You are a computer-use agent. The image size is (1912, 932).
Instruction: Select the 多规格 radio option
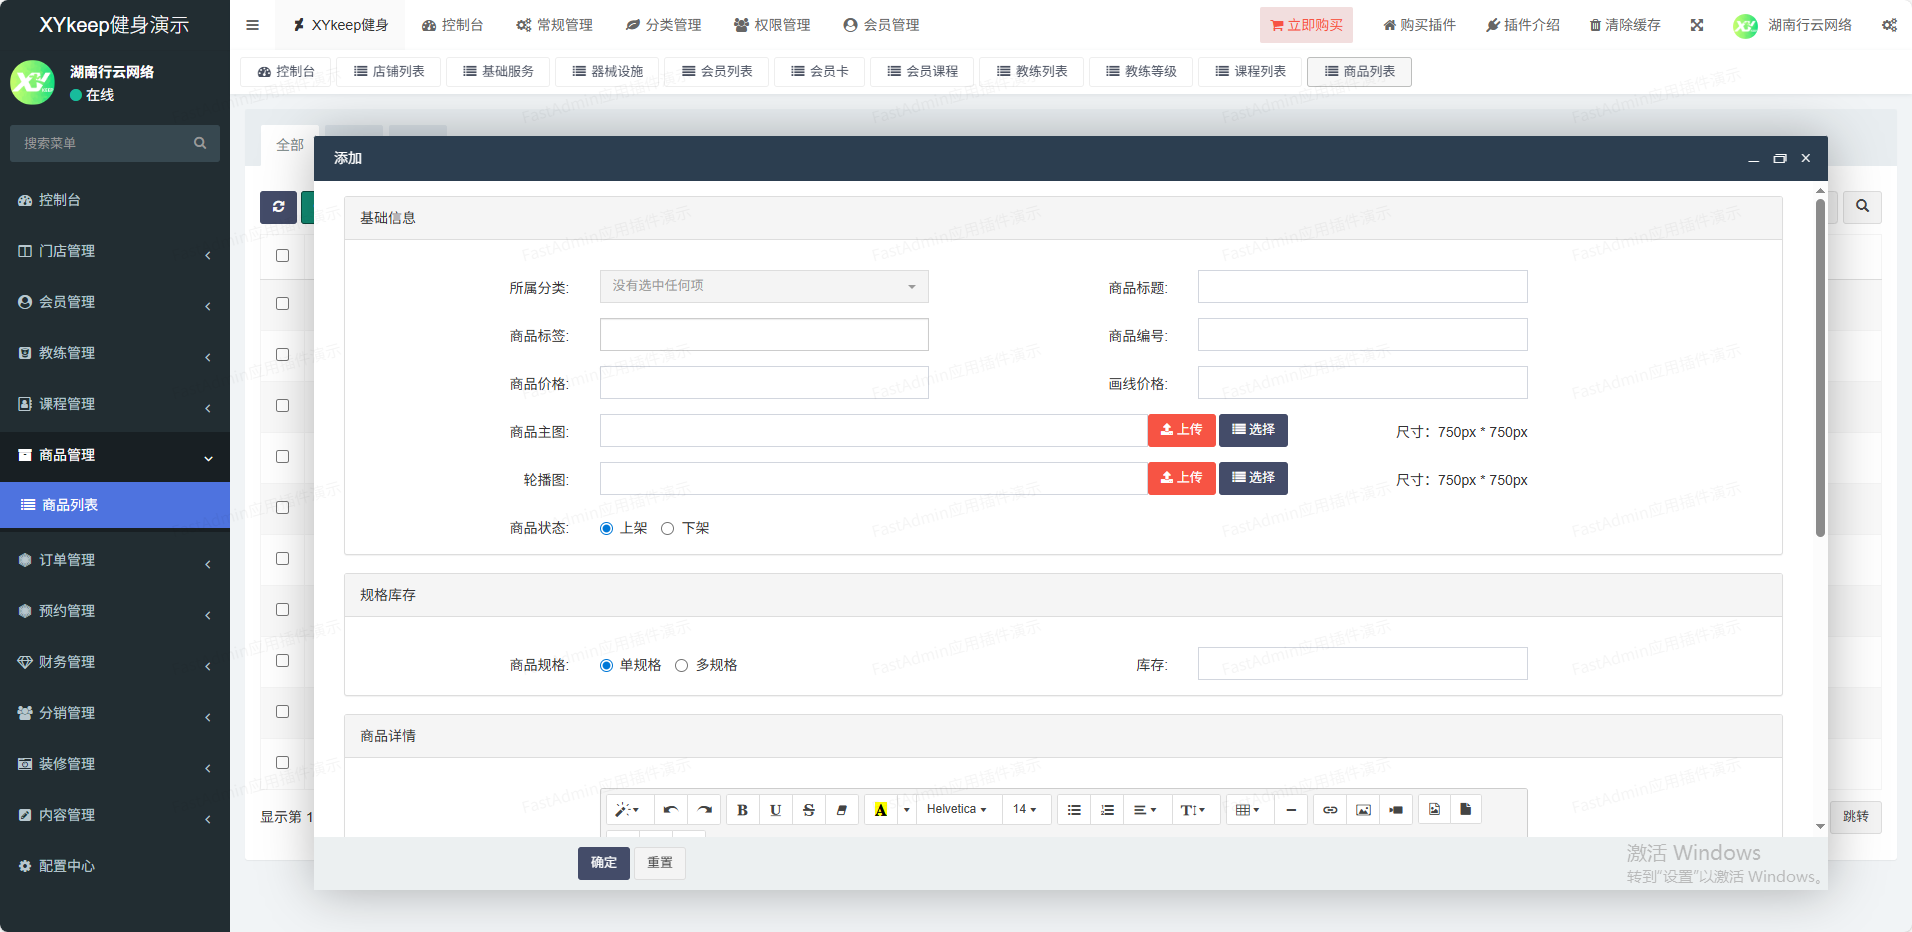click(x=682, y=666)
